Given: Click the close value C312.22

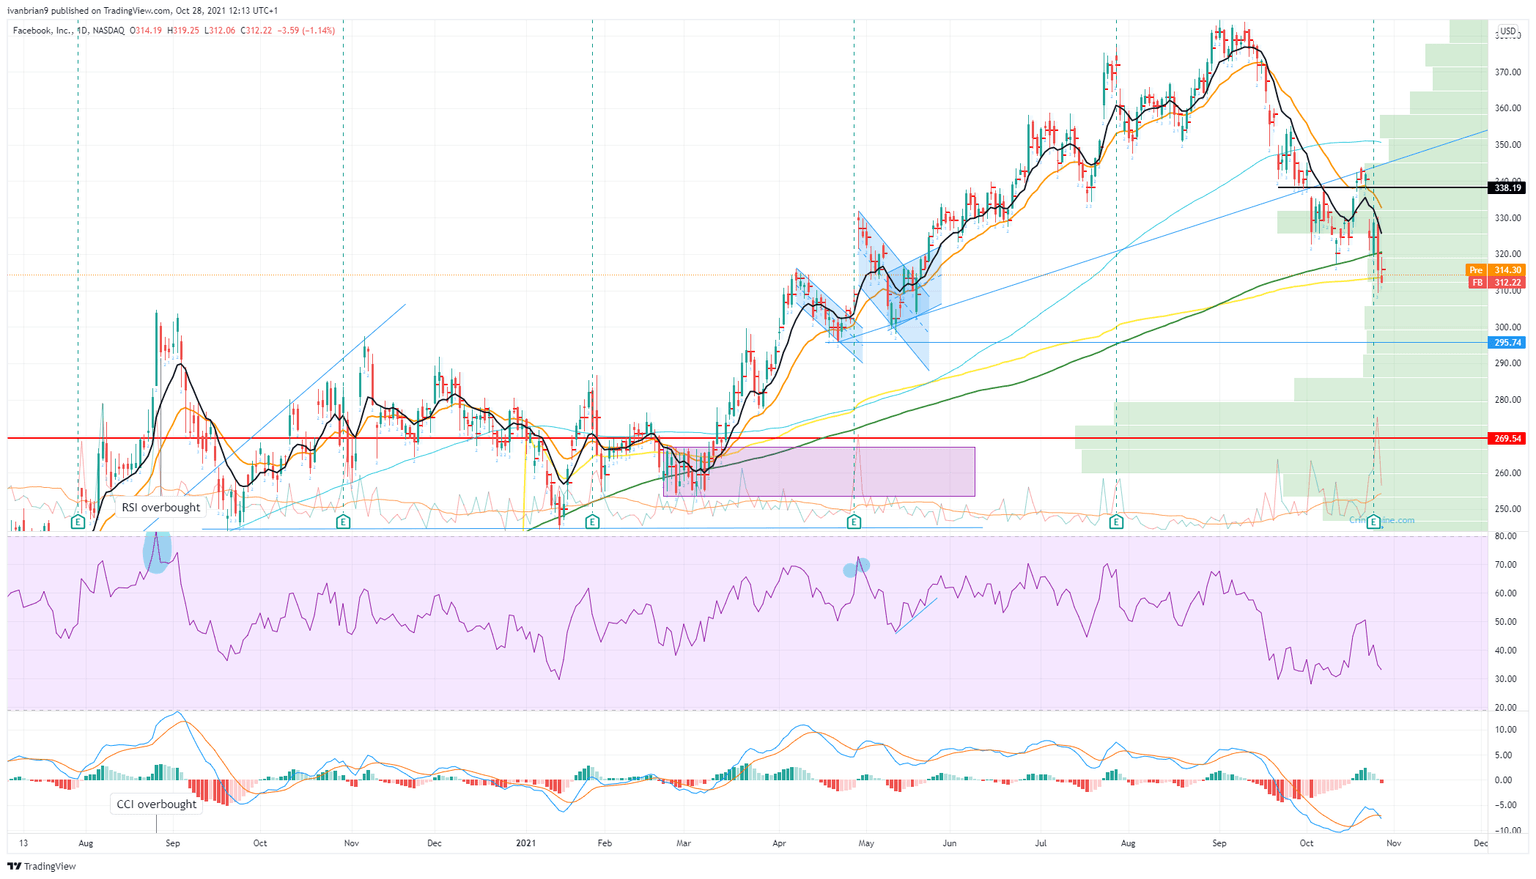Looking at the screenshot, I should [x=255, y=30].
